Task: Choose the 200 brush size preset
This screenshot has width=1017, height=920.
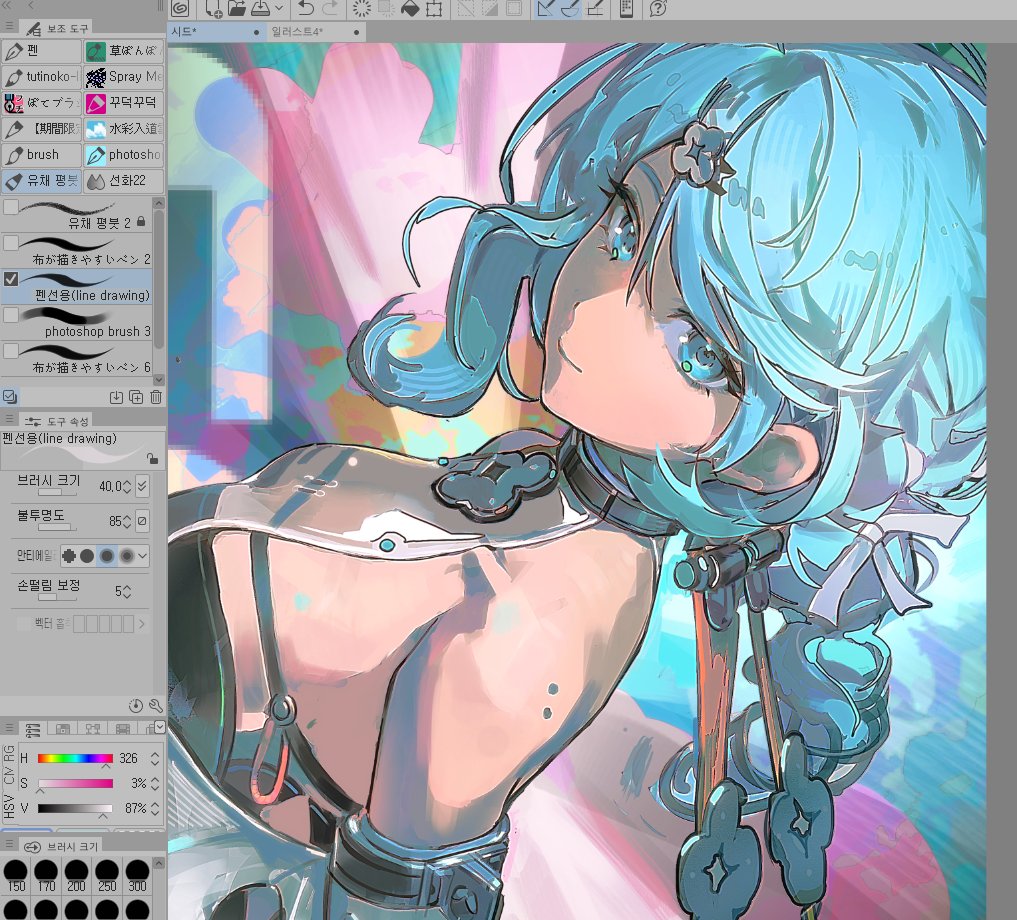Action: tap(76, 877)
